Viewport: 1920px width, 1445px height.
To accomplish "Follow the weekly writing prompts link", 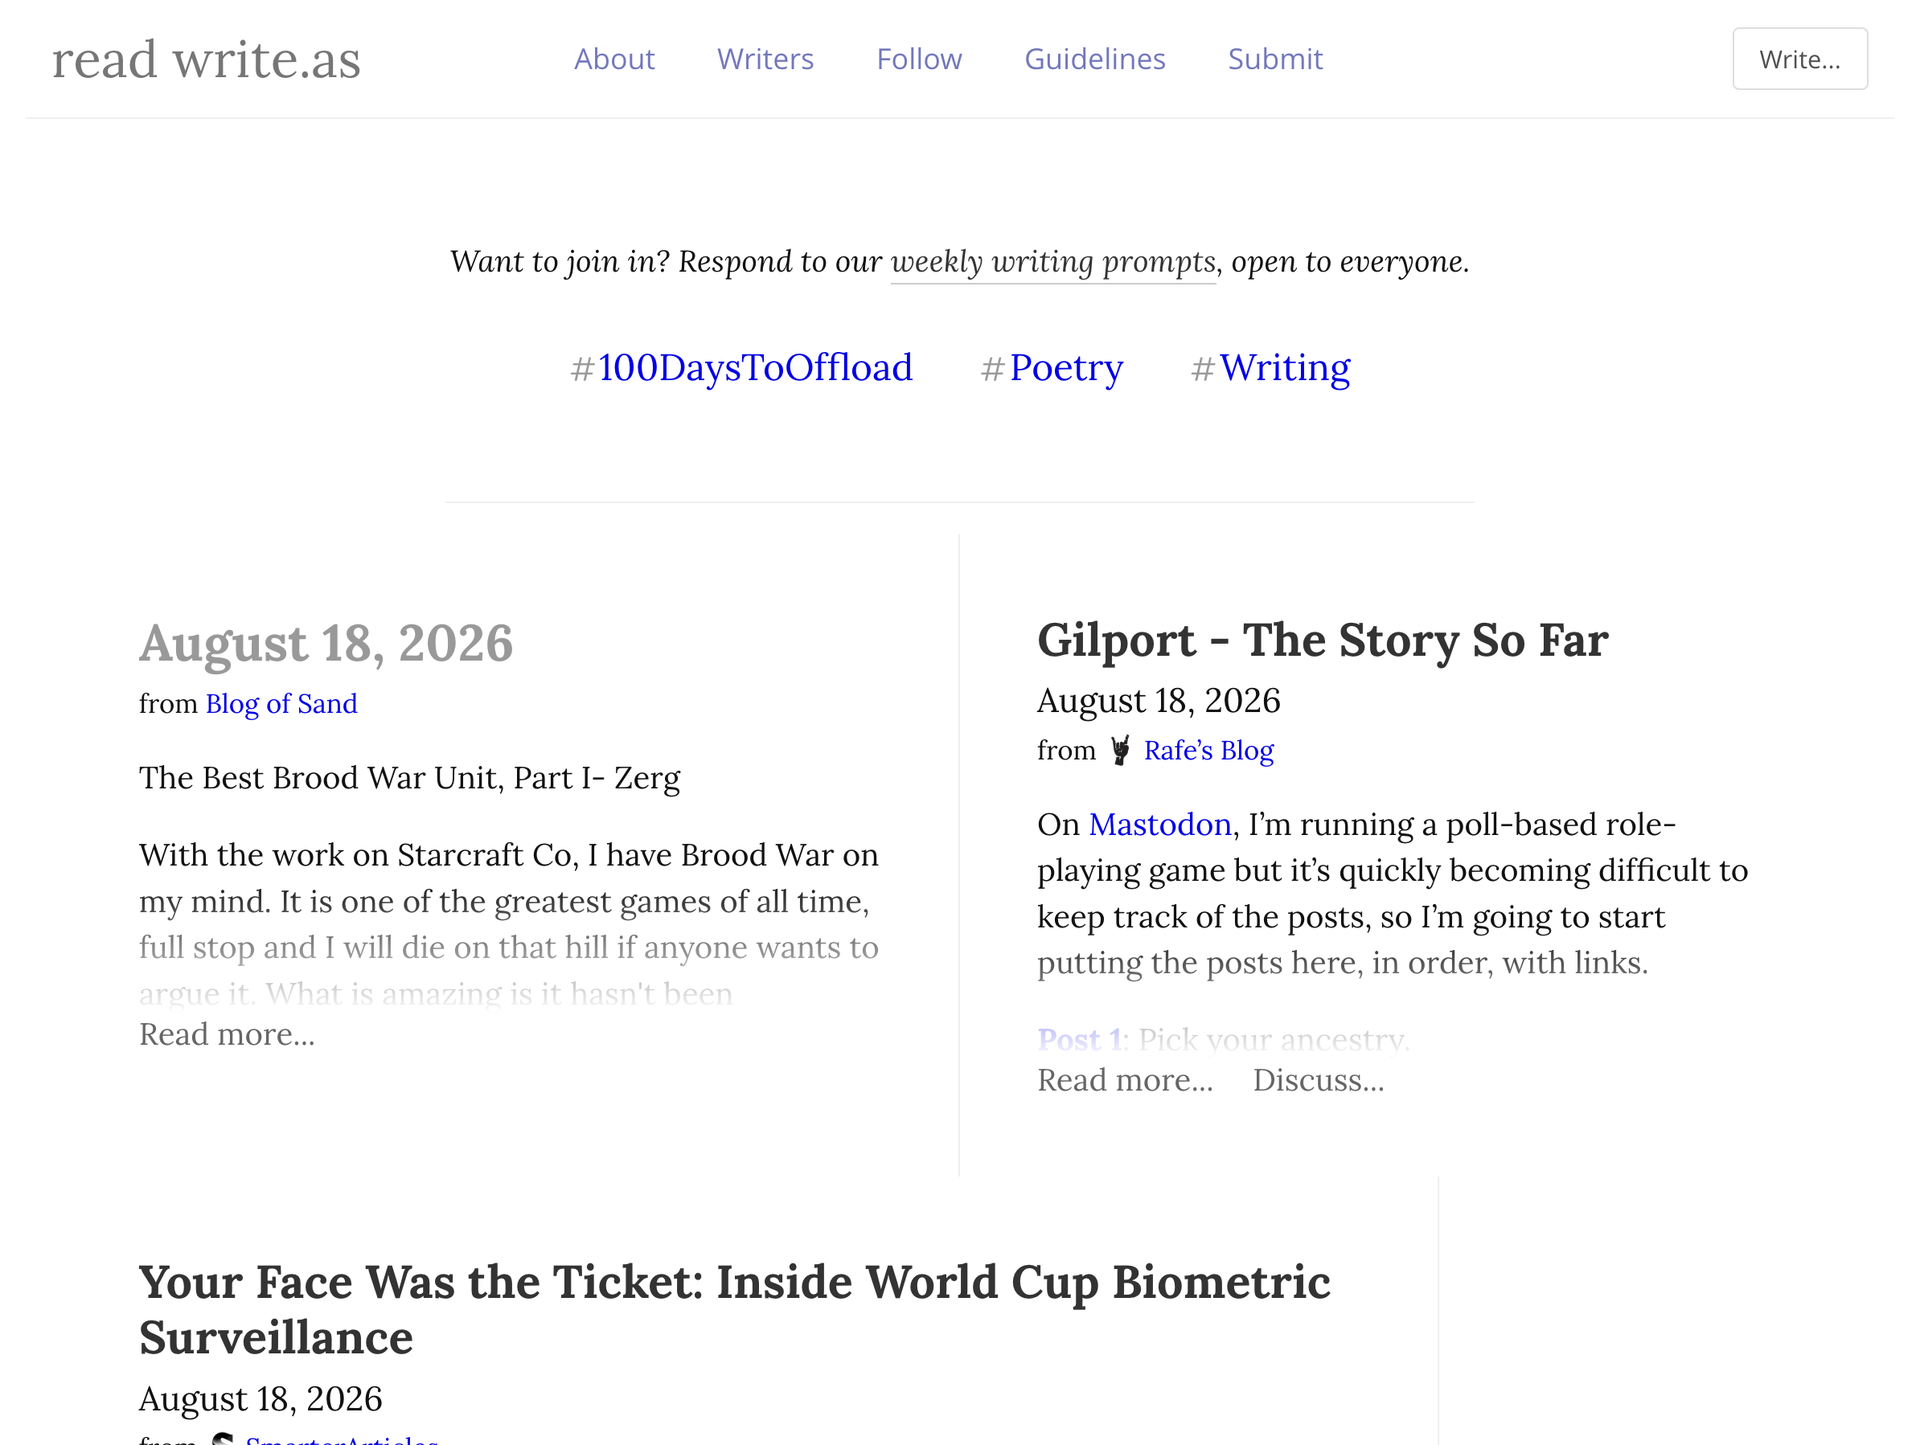I will pyautogui.click(x=1053, y=262).
